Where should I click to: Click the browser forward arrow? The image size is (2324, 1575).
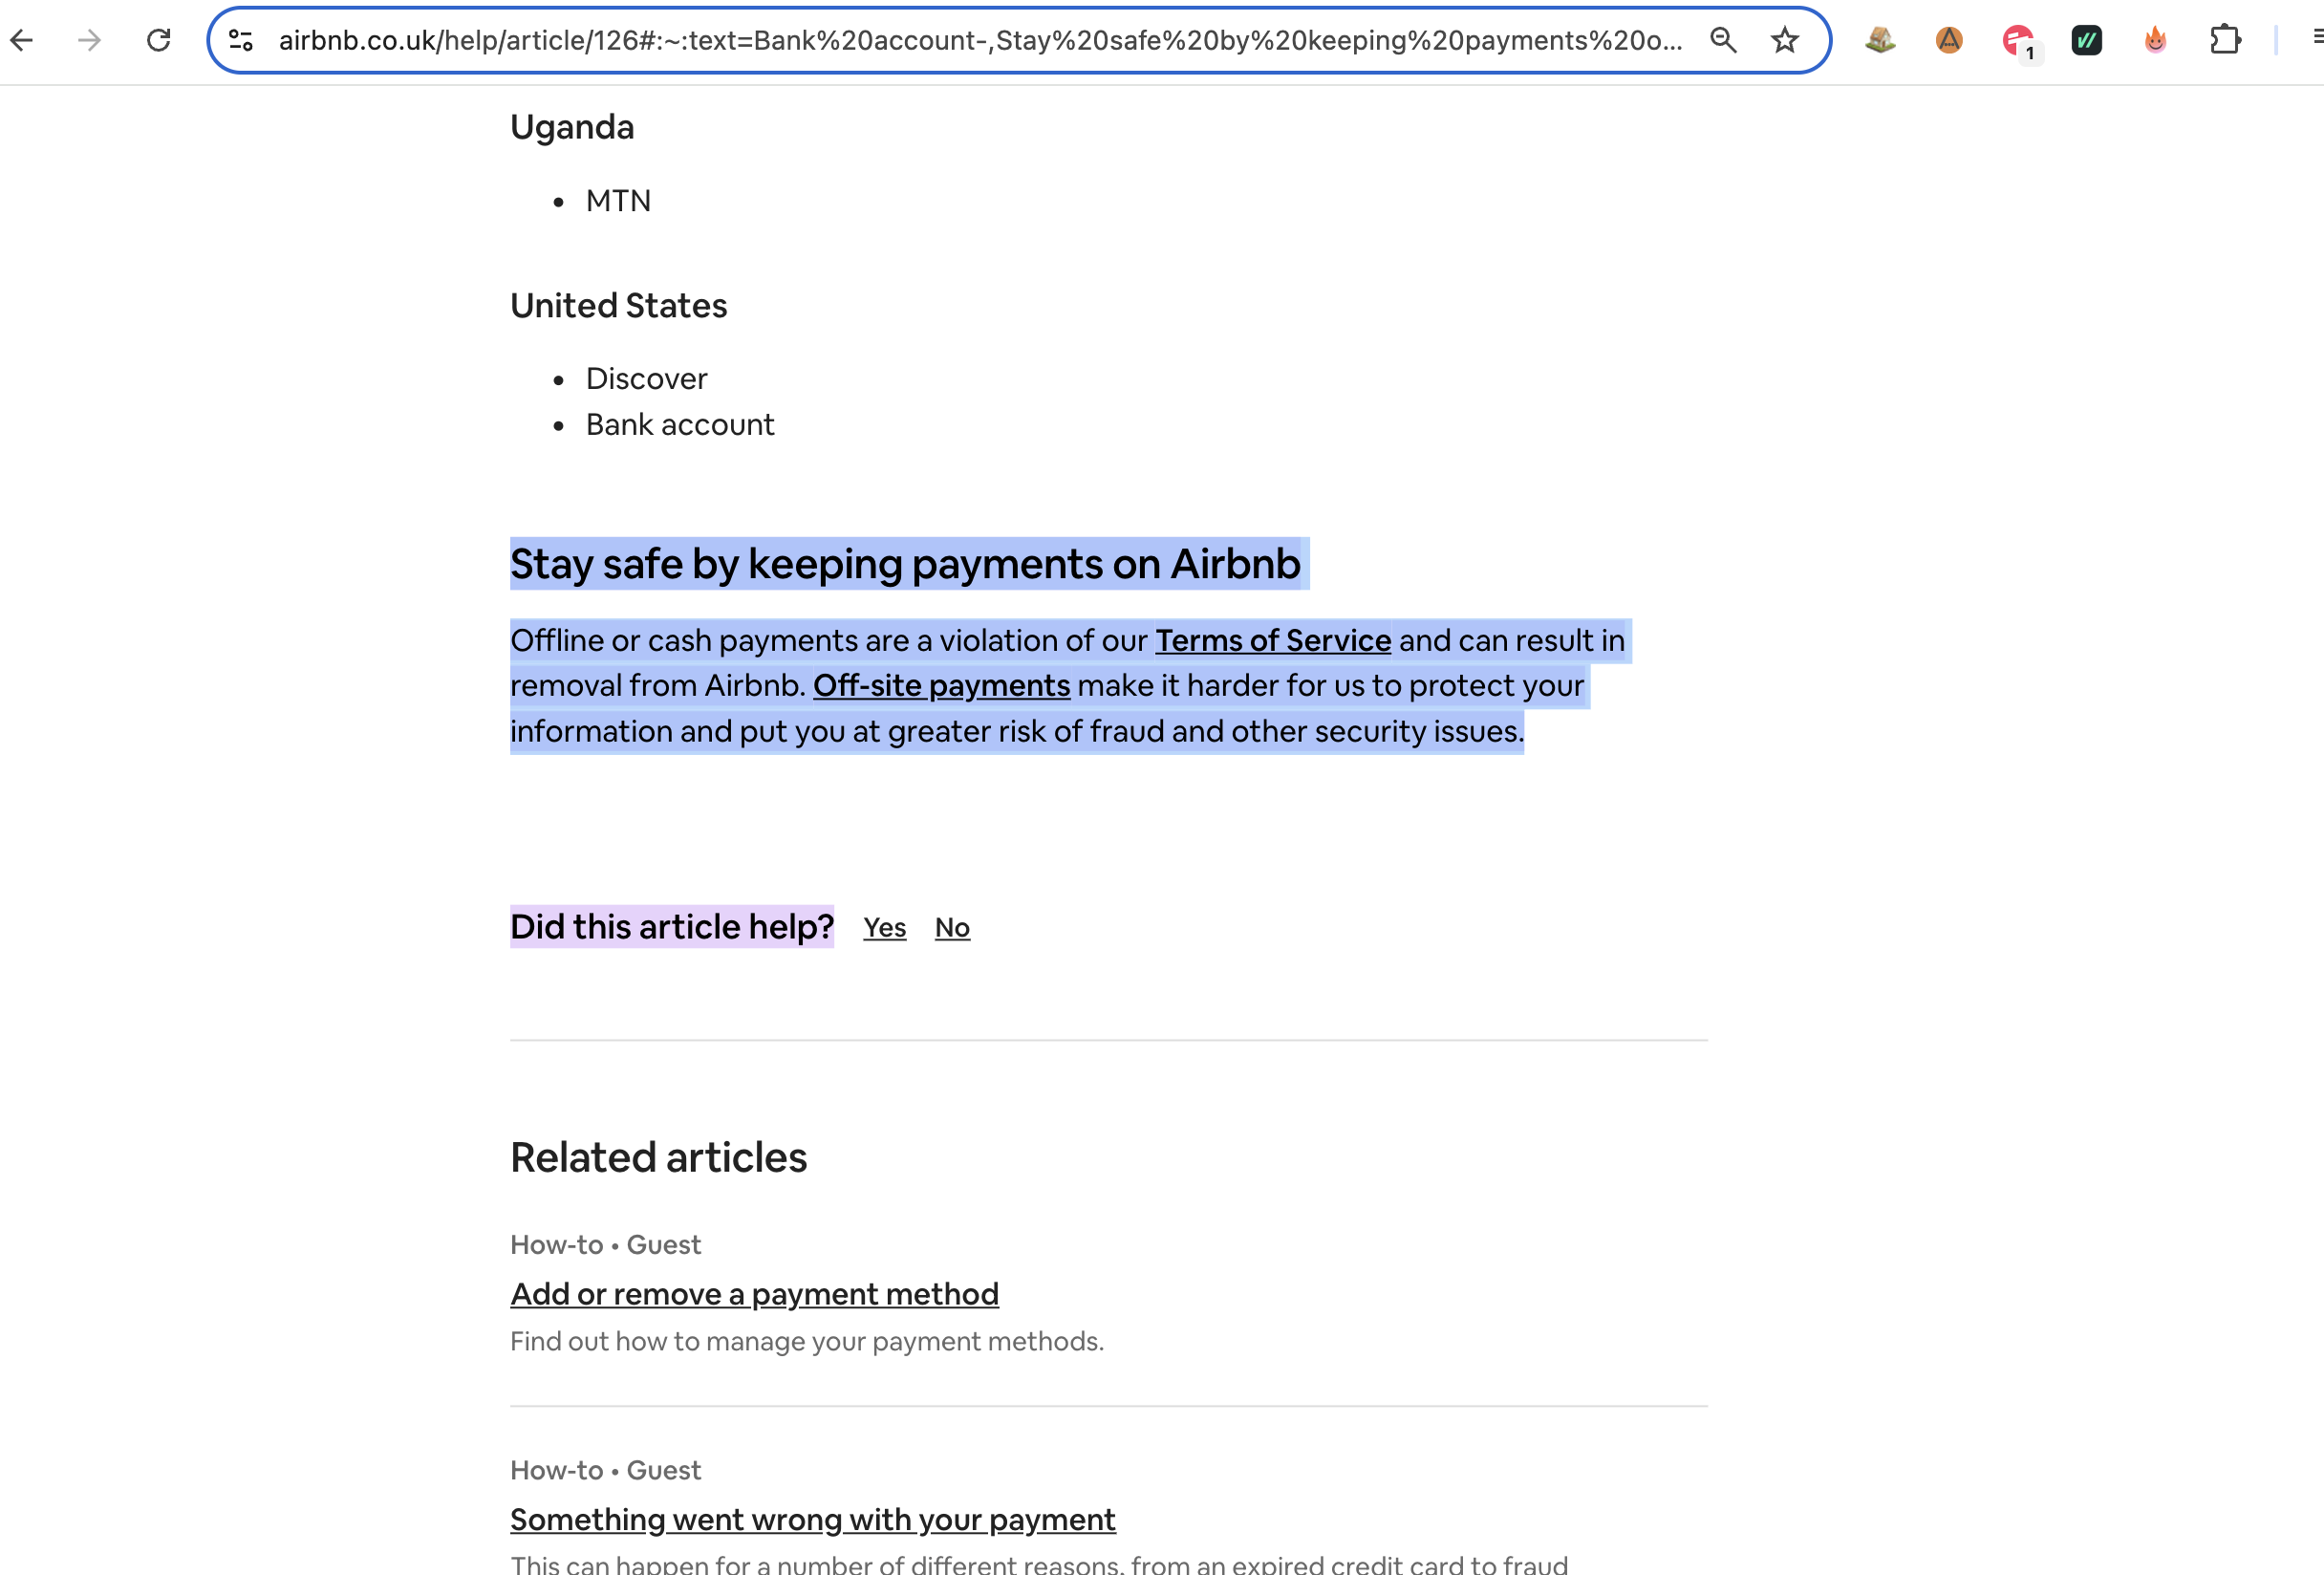[90, 40]
